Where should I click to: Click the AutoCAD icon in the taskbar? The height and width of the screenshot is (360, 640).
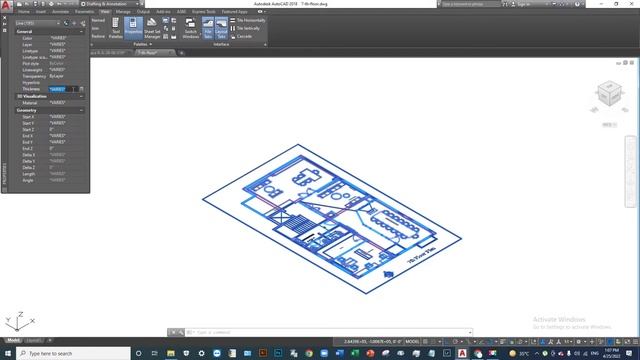tap(462, 353)
